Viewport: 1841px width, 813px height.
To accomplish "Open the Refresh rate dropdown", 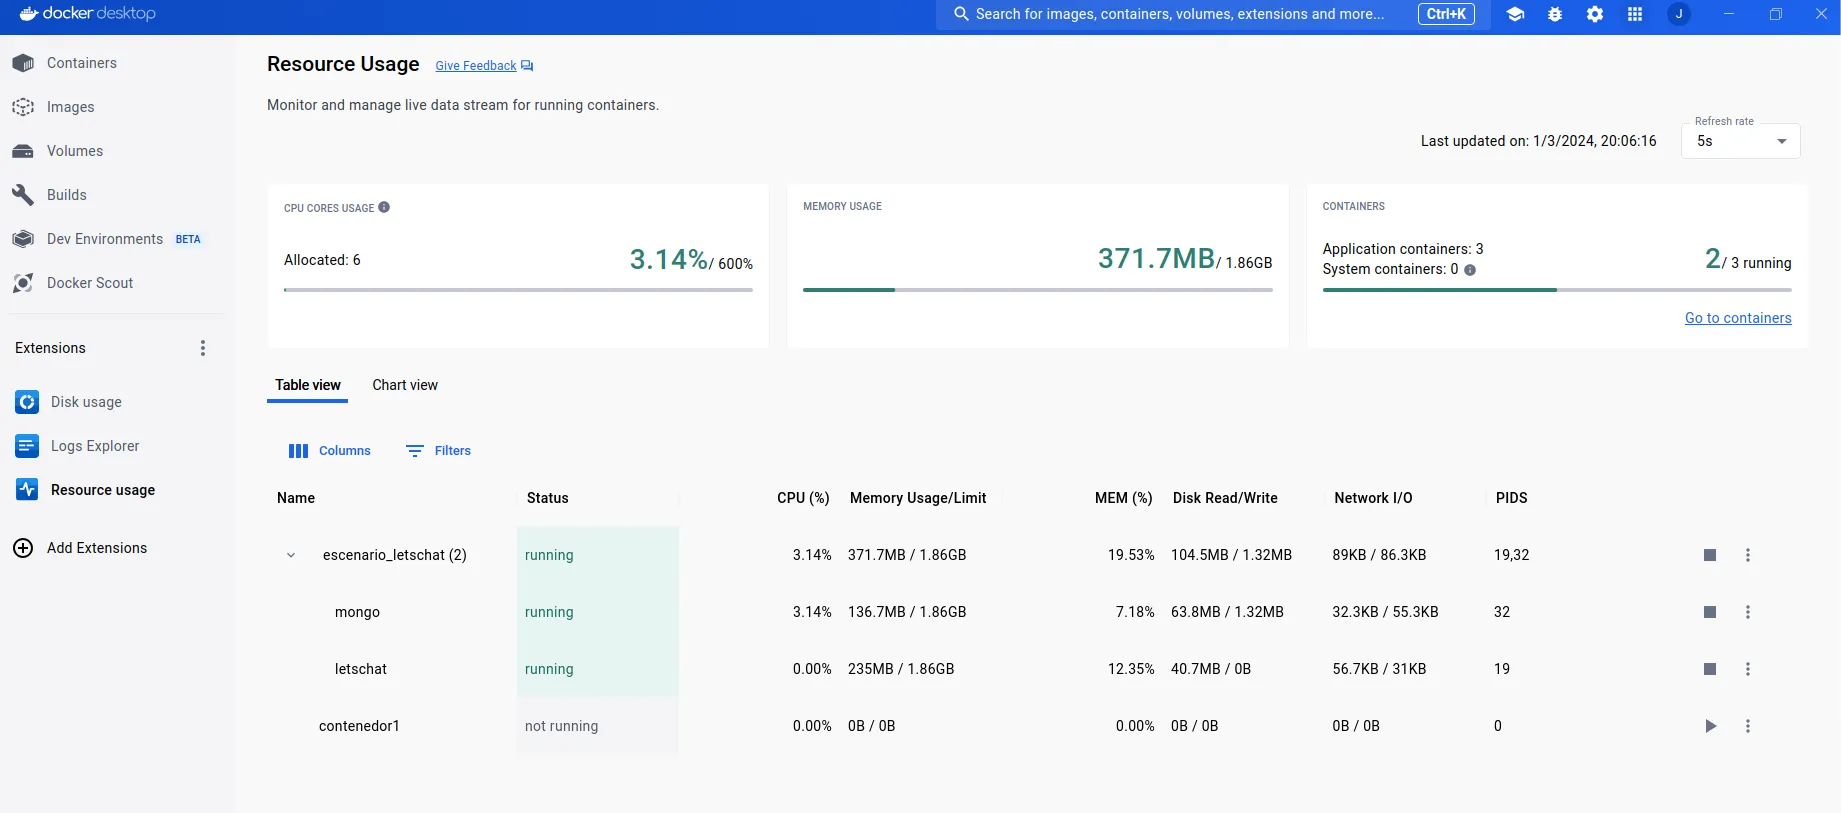I will point(1740,141).
